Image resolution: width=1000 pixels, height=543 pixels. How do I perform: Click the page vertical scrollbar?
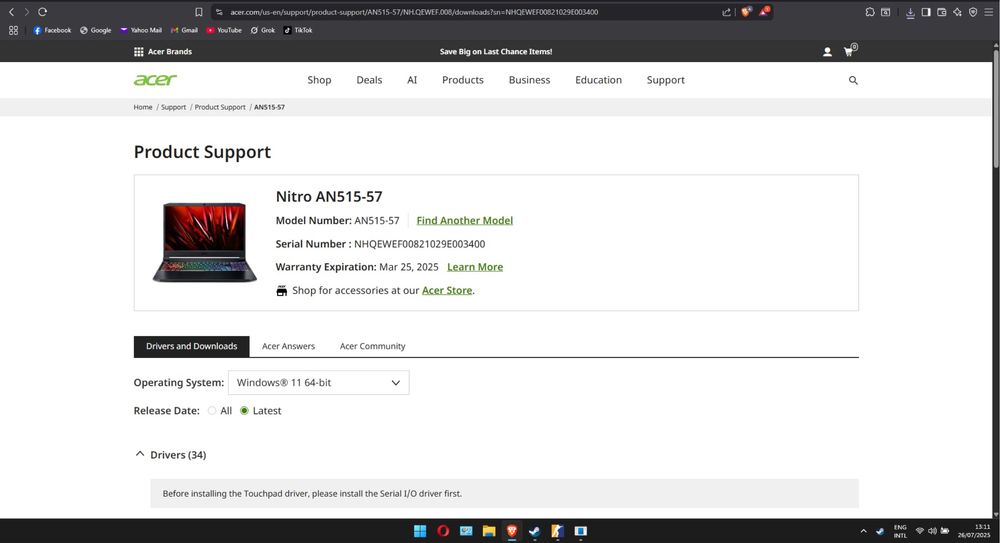click(x=996, y=108)
